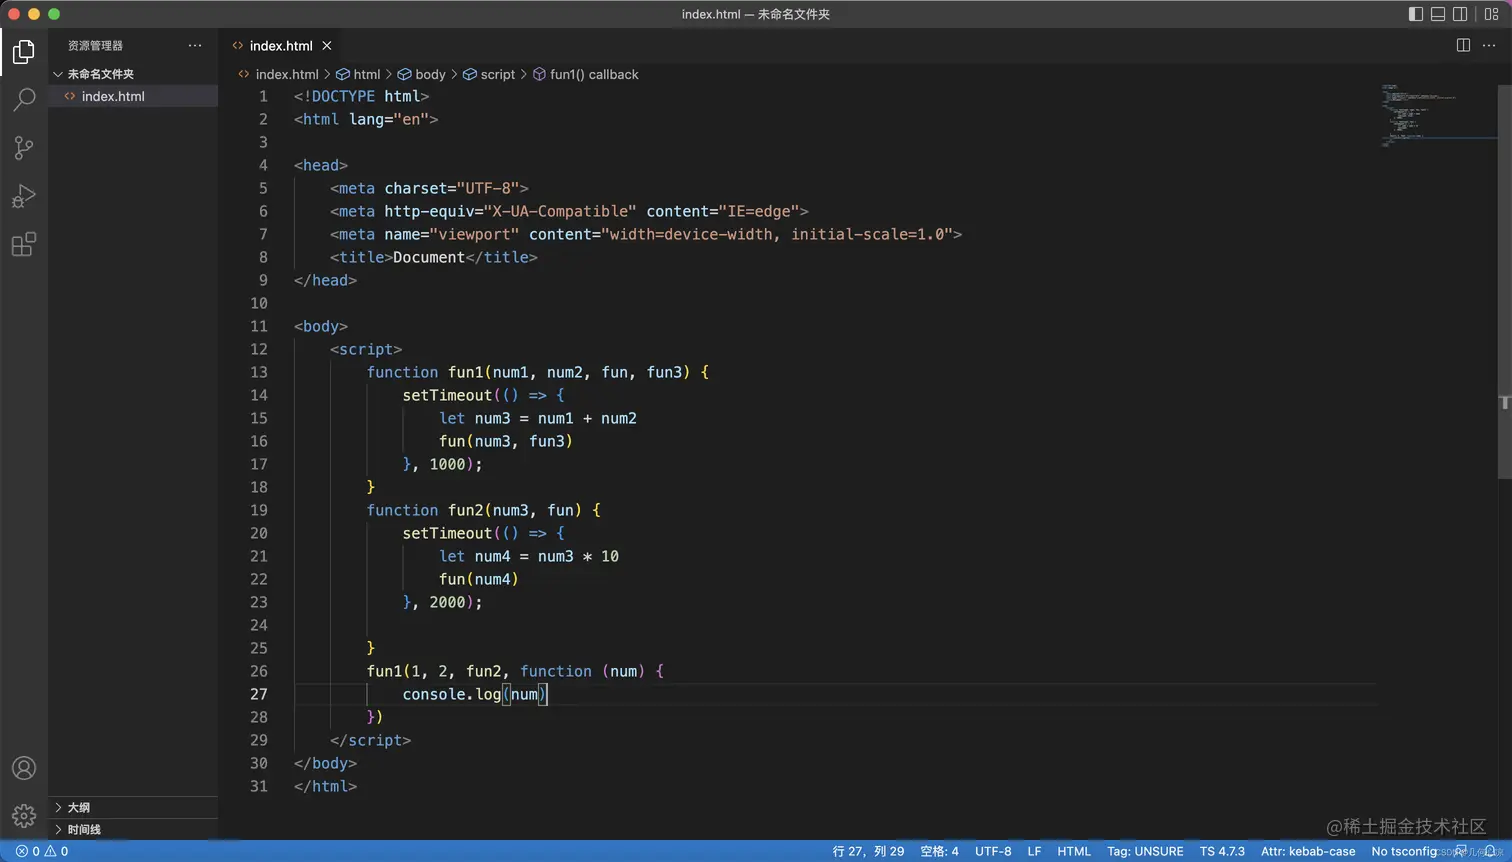This screenshot has height=862, width=1512.
Task: Click the body breadcrumb segment
Action: coord(422,74)
